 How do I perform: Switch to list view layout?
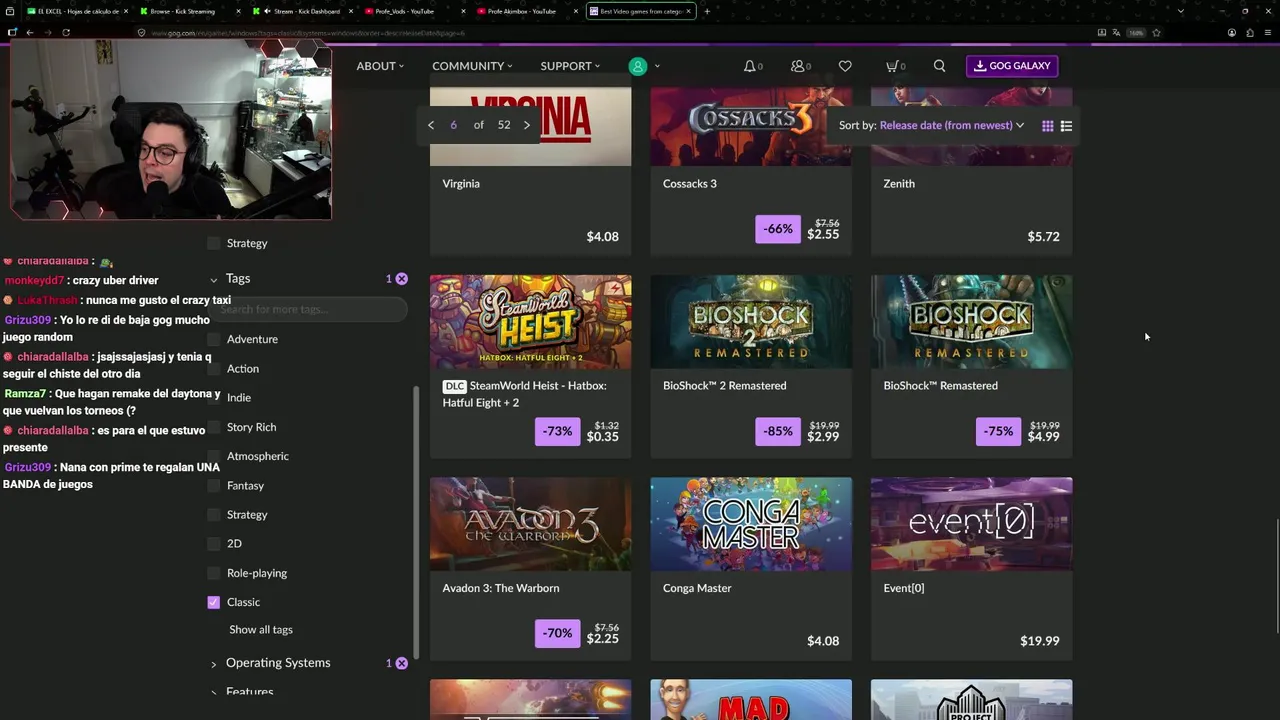pos(1066,126)
